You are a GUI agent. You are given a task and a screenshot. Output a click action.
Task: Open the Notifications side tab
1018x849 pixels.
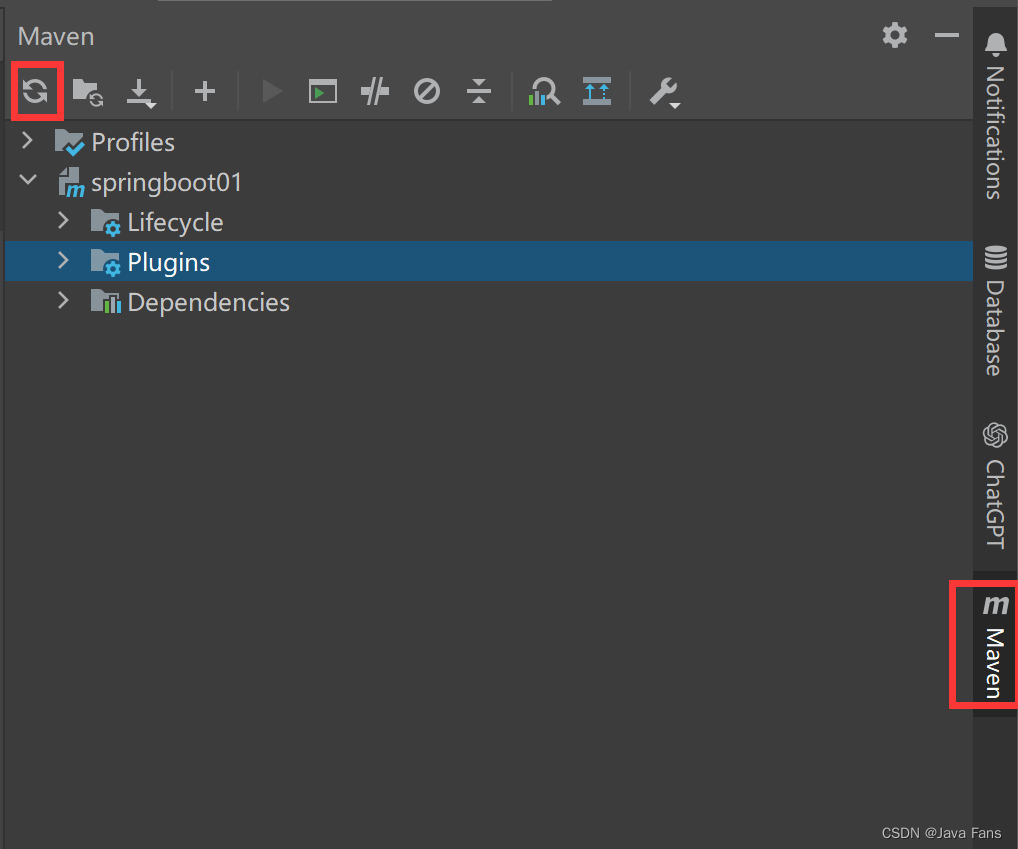click(x=995, y=116)
